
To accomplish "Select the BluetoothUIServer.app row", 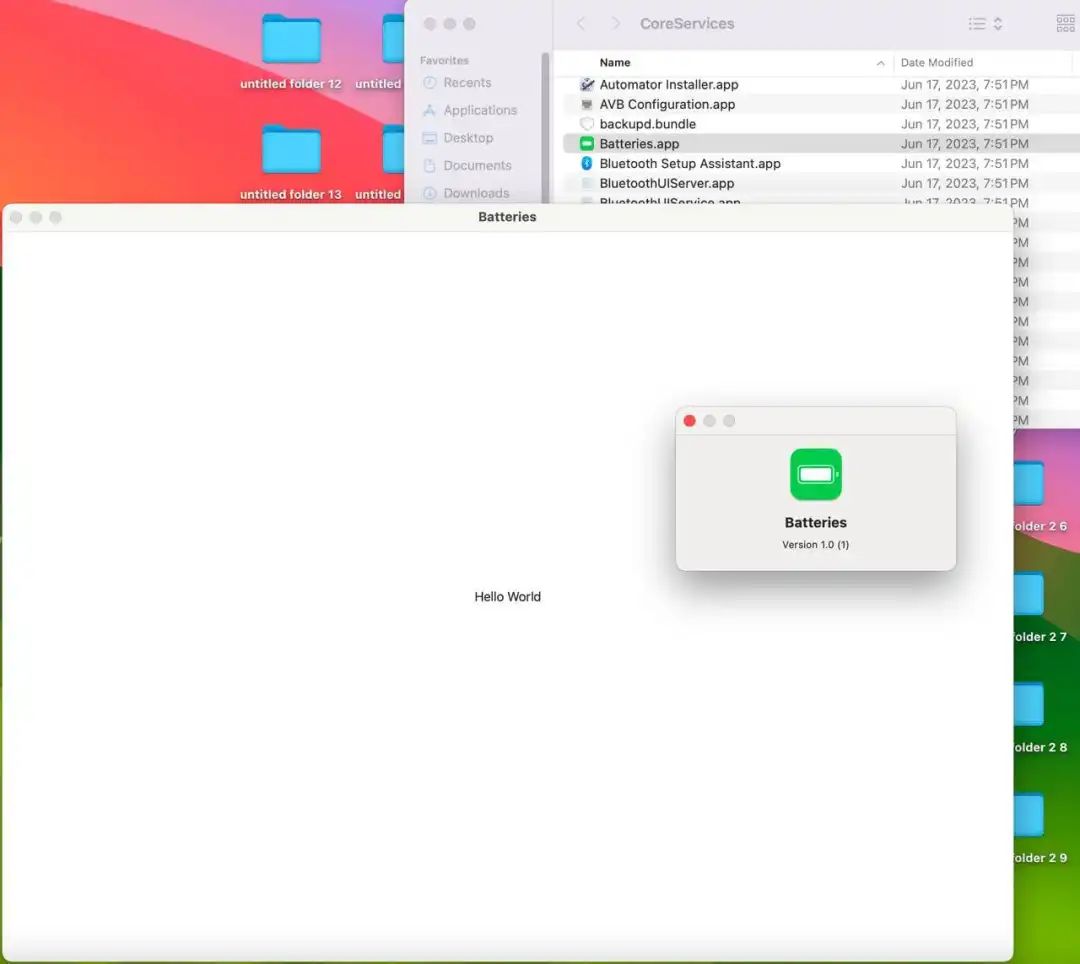I will pos(666,183).
